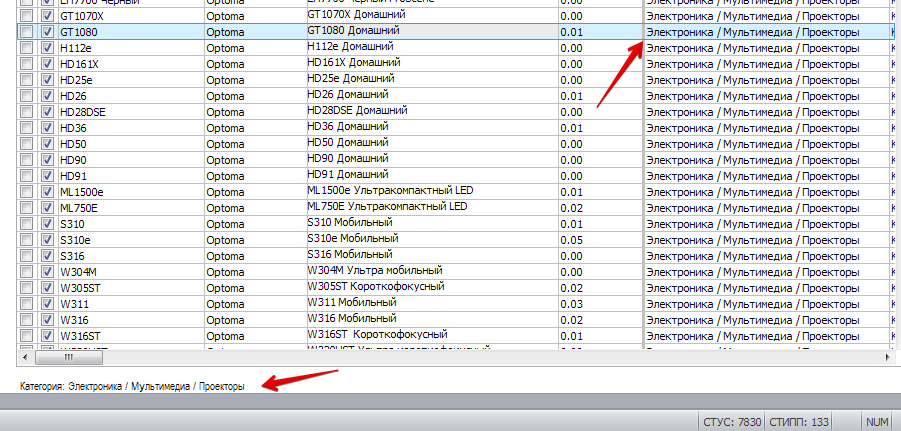This screenshot has height=431, width=901.
Task: Select the 'W304M Ультра мобильный' cell
Action: pyautogui.click(x=432, y=272)
